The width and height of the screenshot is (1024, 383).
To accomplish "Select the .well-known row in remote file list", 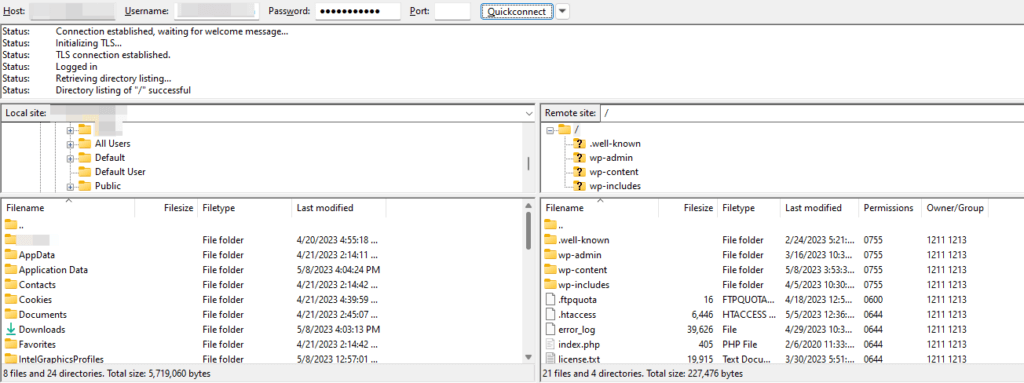I will [x=781, y=240].
